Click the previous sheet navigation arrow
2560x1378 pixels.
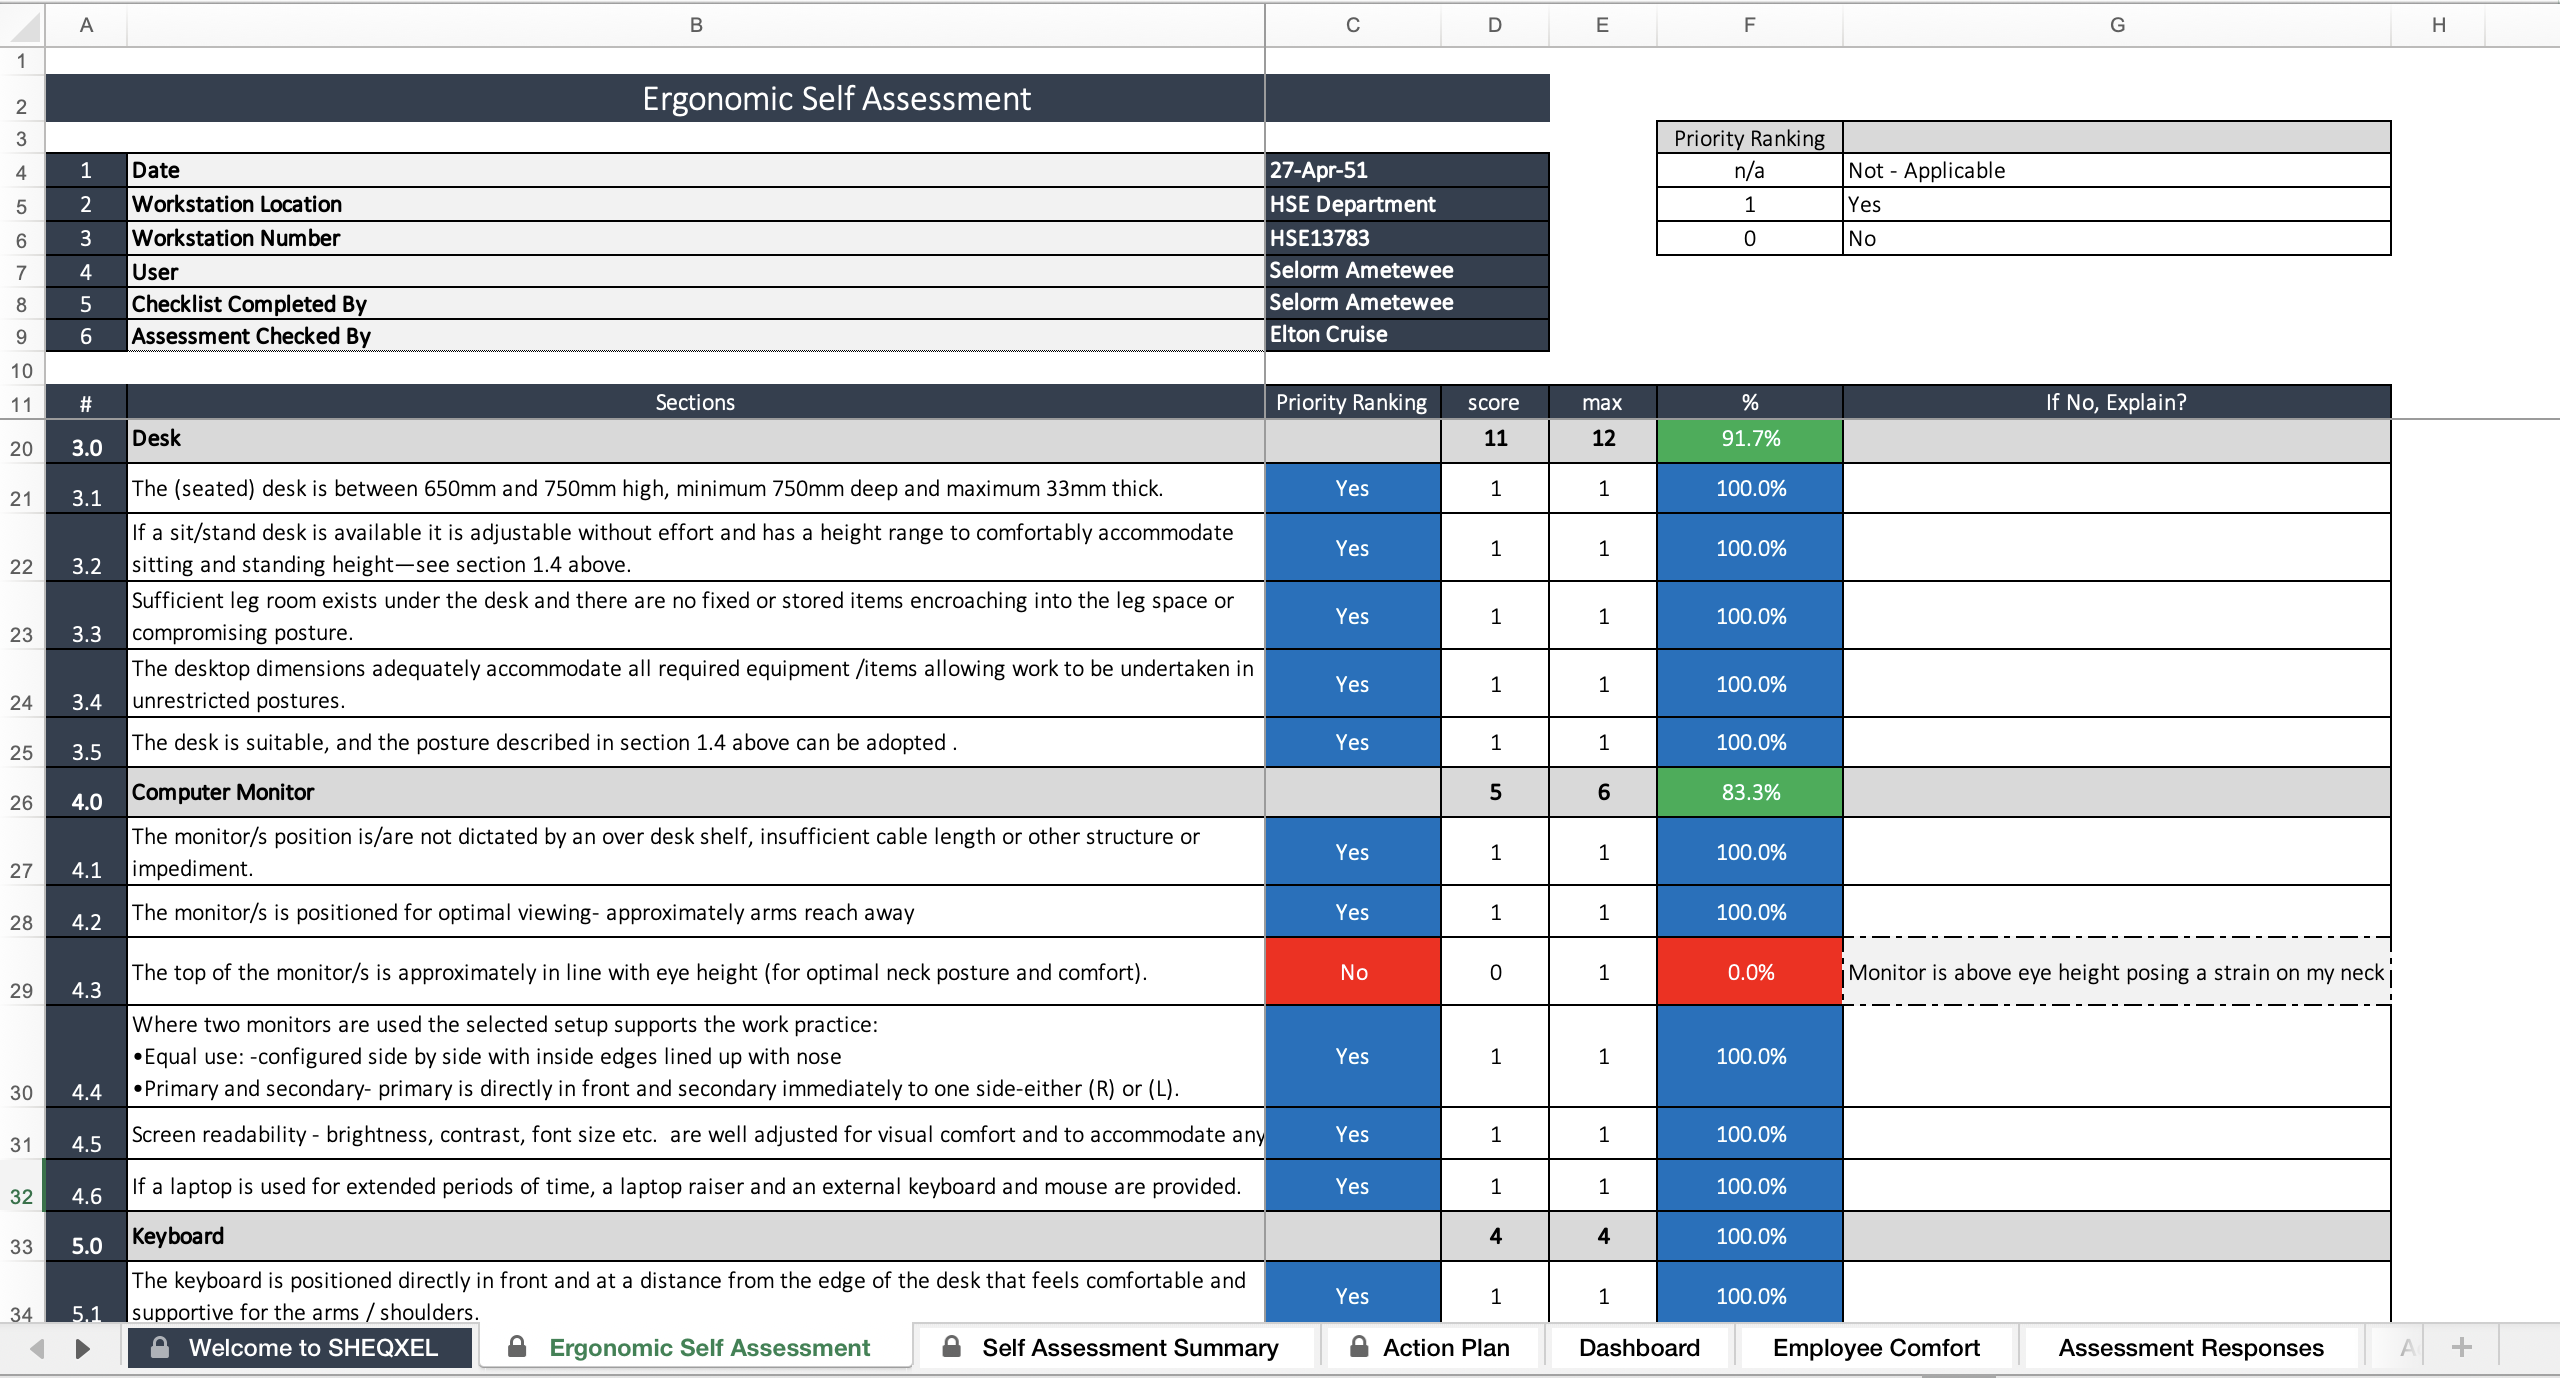click(x=38, y=1348)
